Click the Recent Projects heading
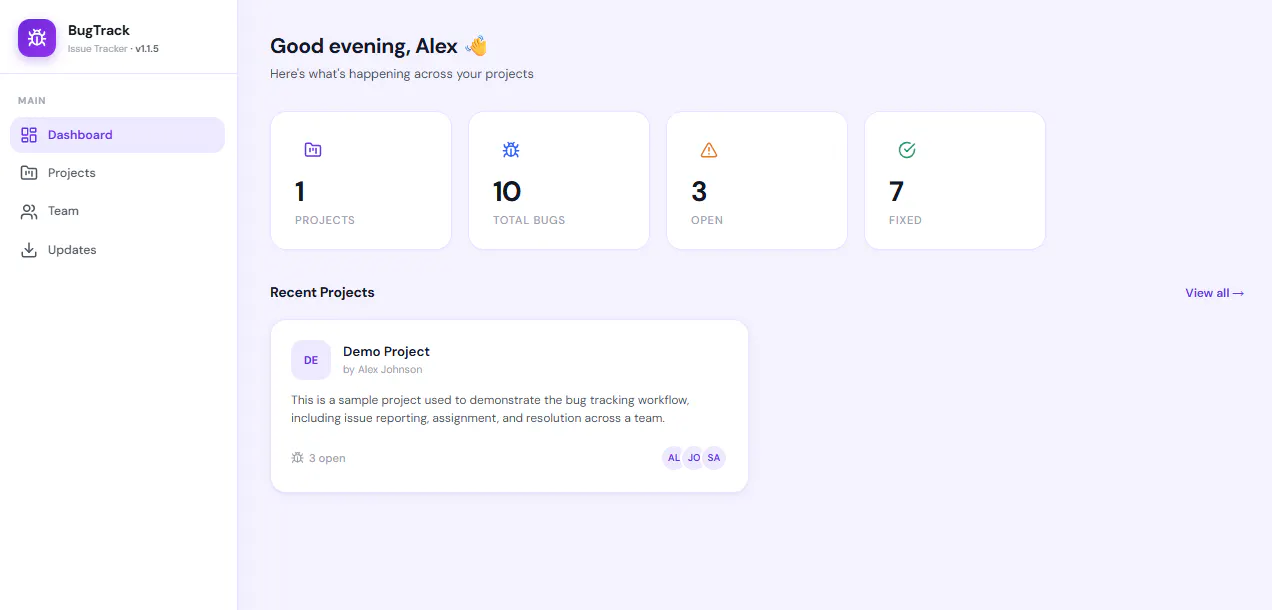This screenshot has height=610, width=1272. (x=322, y=293)
